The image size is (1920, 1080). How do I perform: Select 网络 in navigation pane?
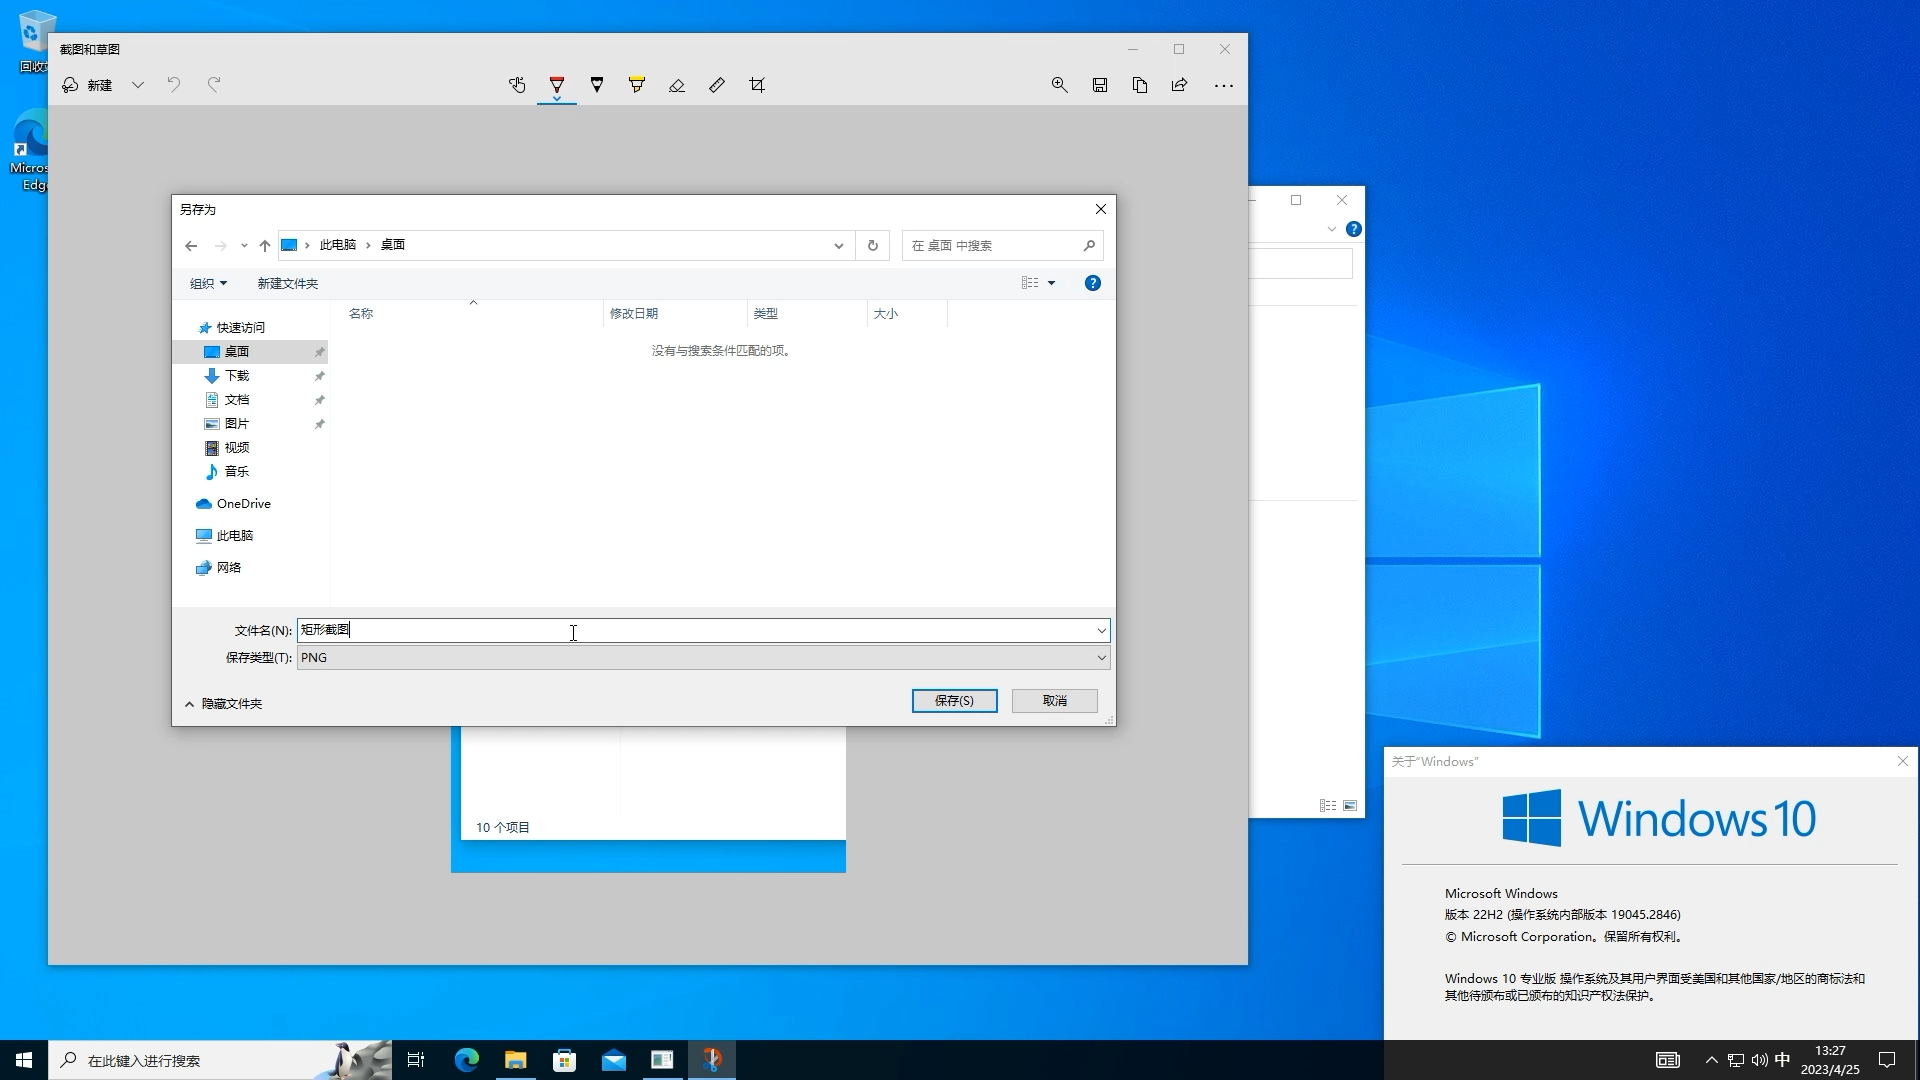coord(229,568)
